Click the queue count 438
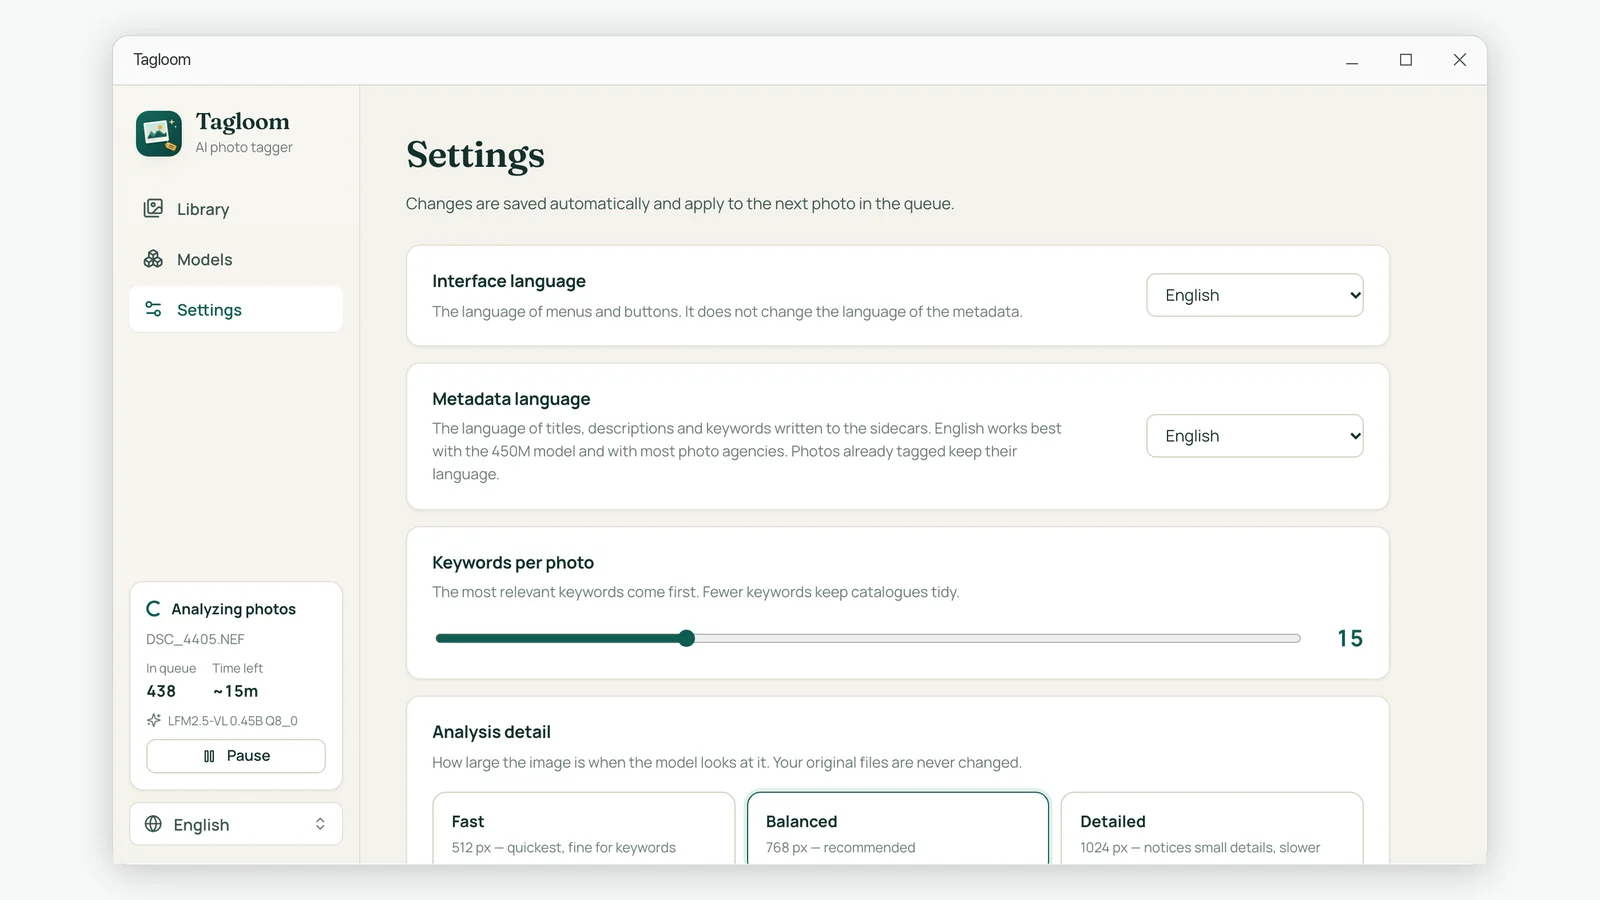 click(x=161, y=691)
